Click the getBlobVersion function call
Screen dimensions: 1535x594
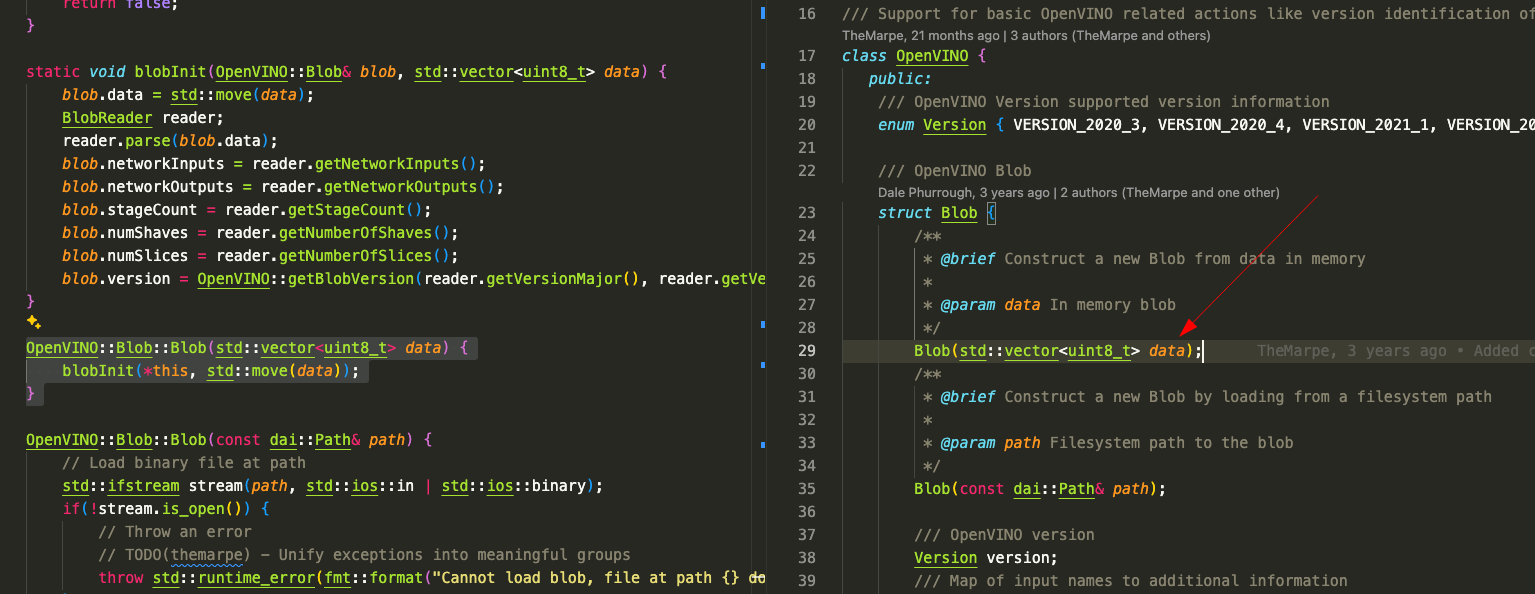tap(351, 279)
